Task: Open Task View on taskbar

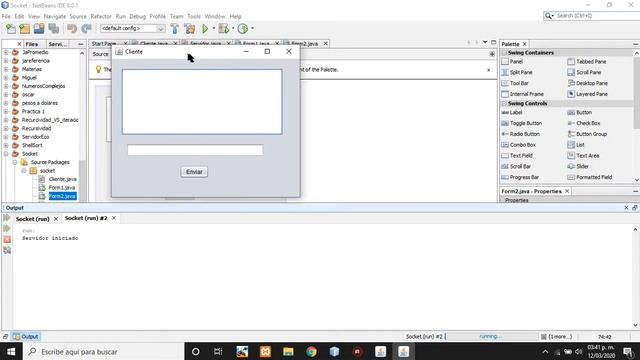Action: click(x=218, y=351)
